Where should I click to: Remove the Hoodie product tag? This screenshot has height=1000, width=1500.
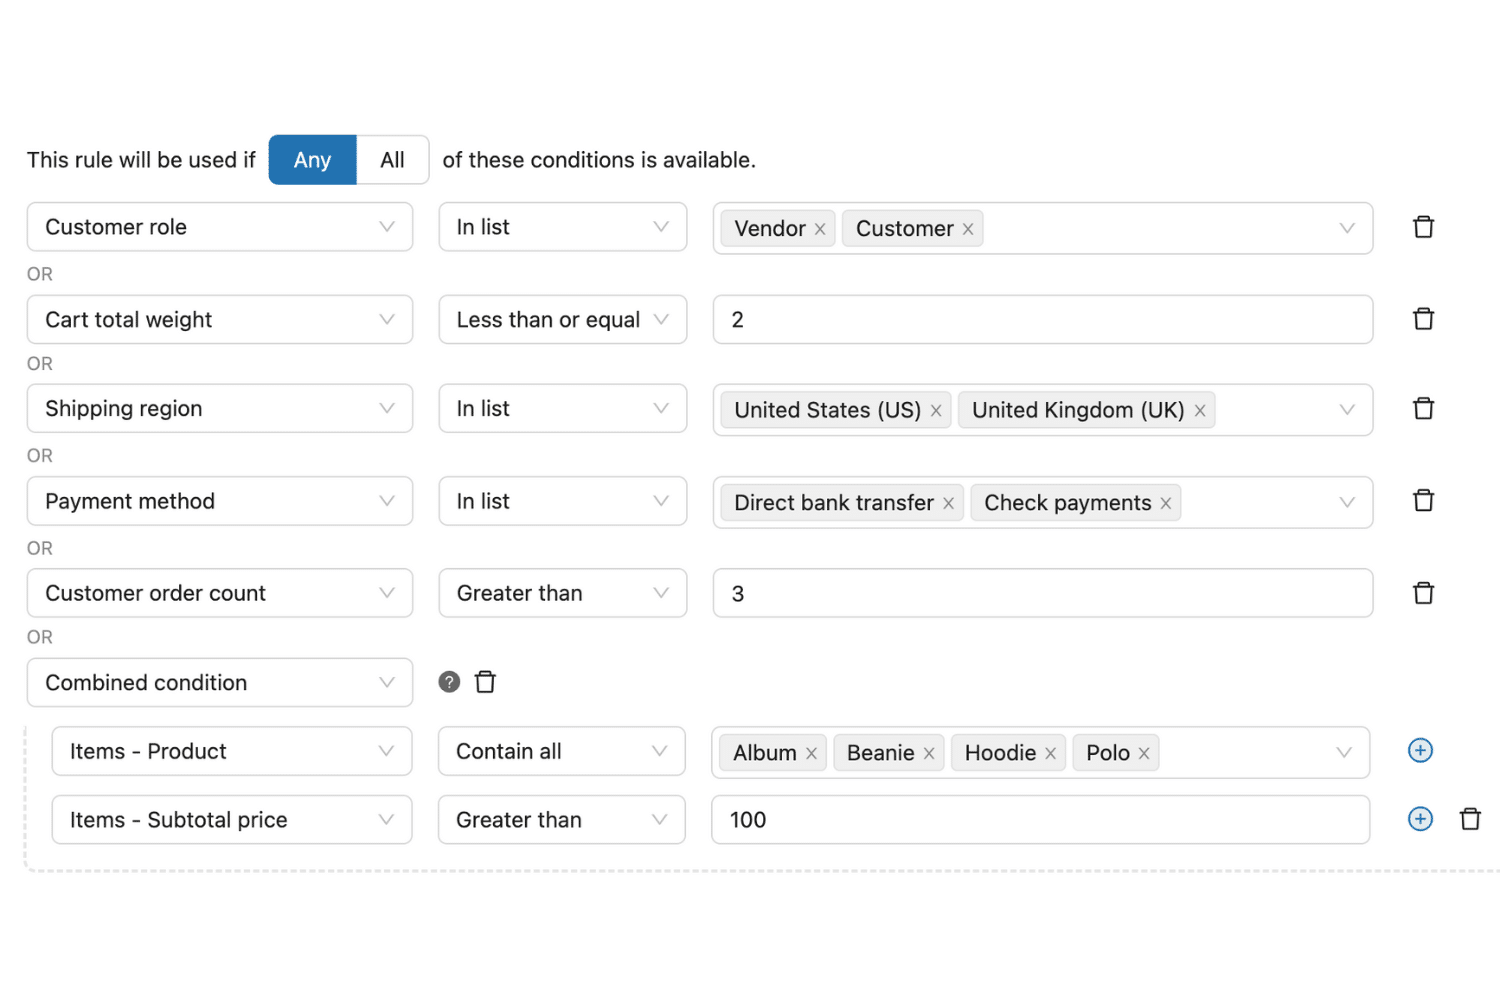click(x=1050, y=754)
